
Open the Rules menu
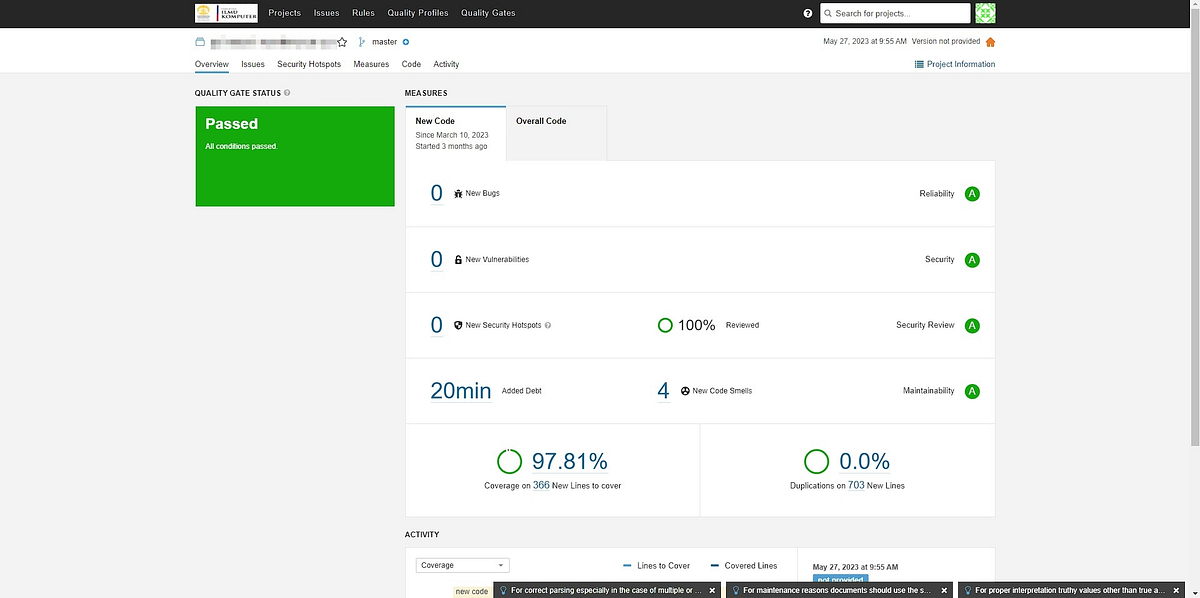point(362,13)
